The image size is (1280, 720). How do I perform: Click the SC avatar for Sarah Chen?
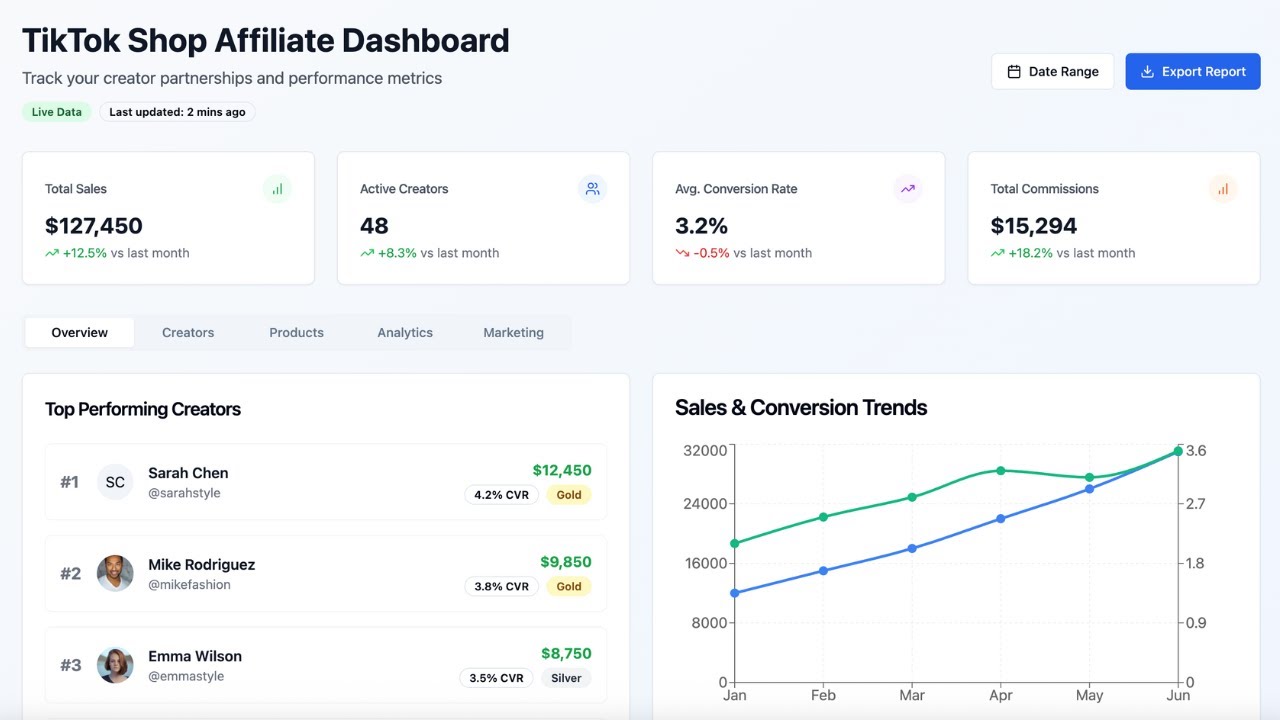pyautogui.click(x=115, y=482)
